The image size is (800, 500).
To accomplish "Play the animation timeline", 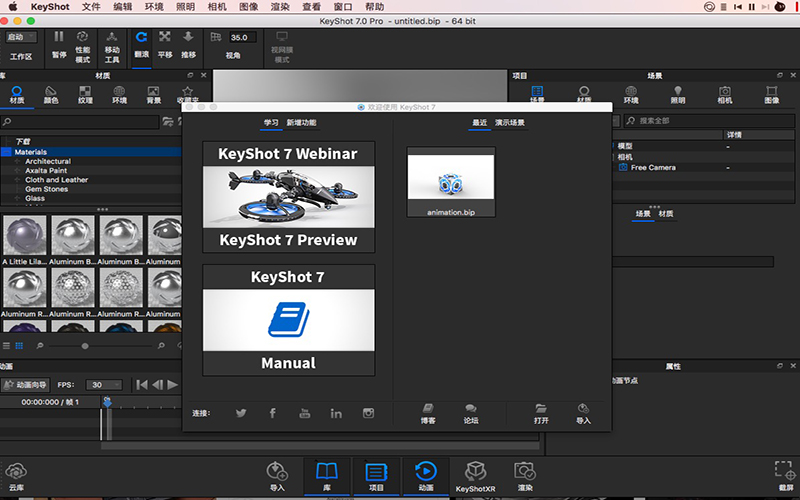I will pos(173,385).
